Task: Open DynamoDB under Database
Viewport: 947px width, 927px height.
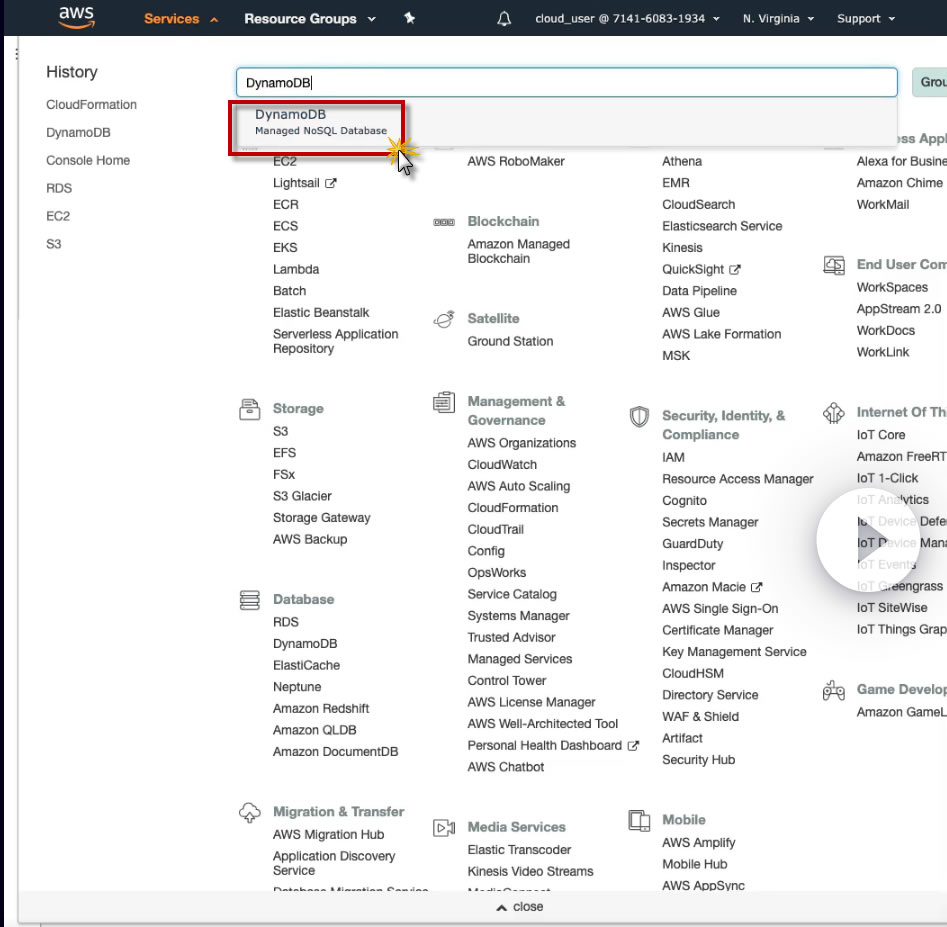Action: [x=305, y=644]
